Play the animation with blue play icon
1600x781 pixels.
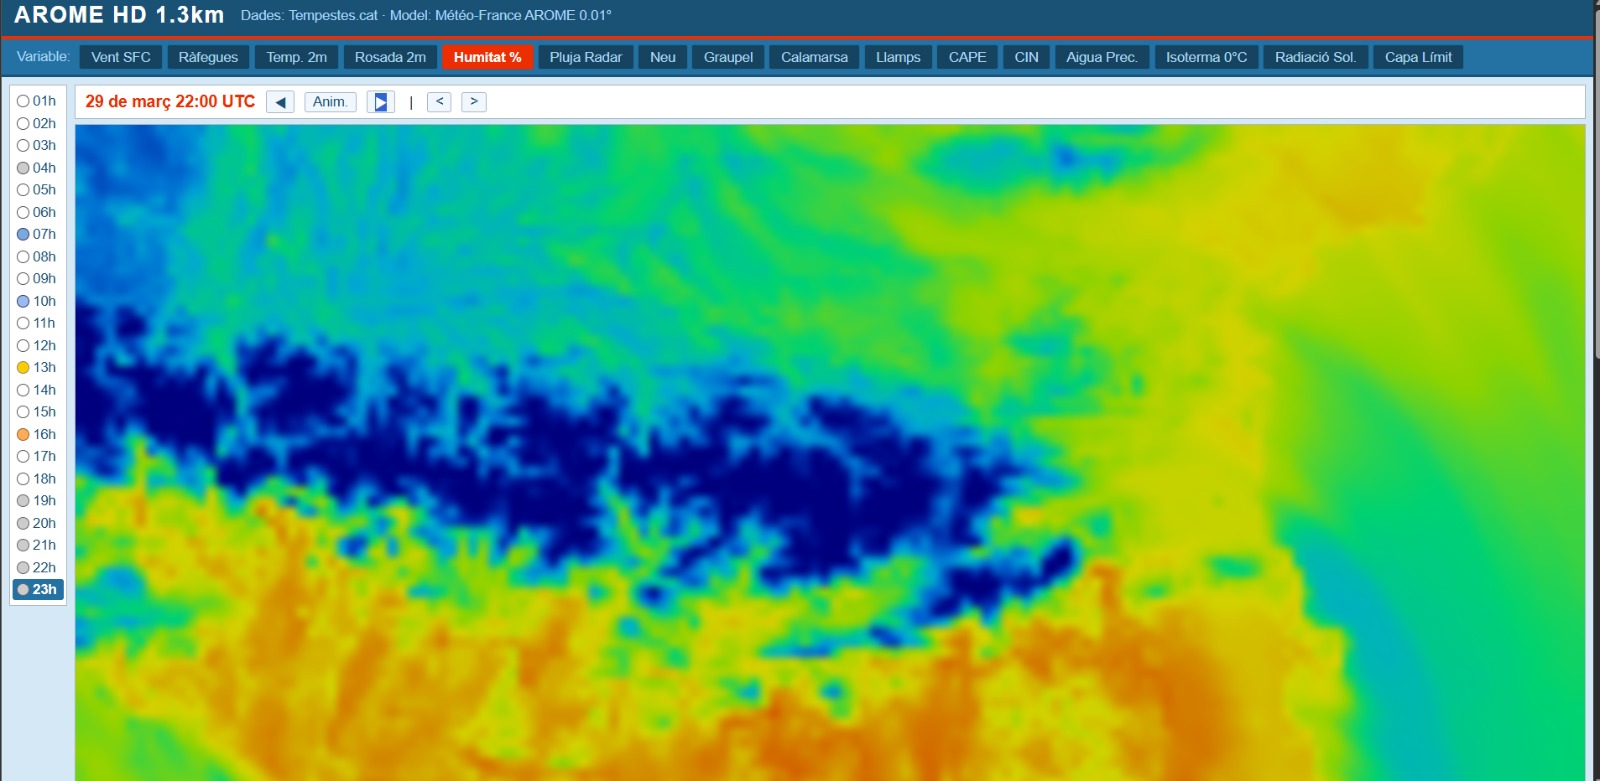pos(381,102)
